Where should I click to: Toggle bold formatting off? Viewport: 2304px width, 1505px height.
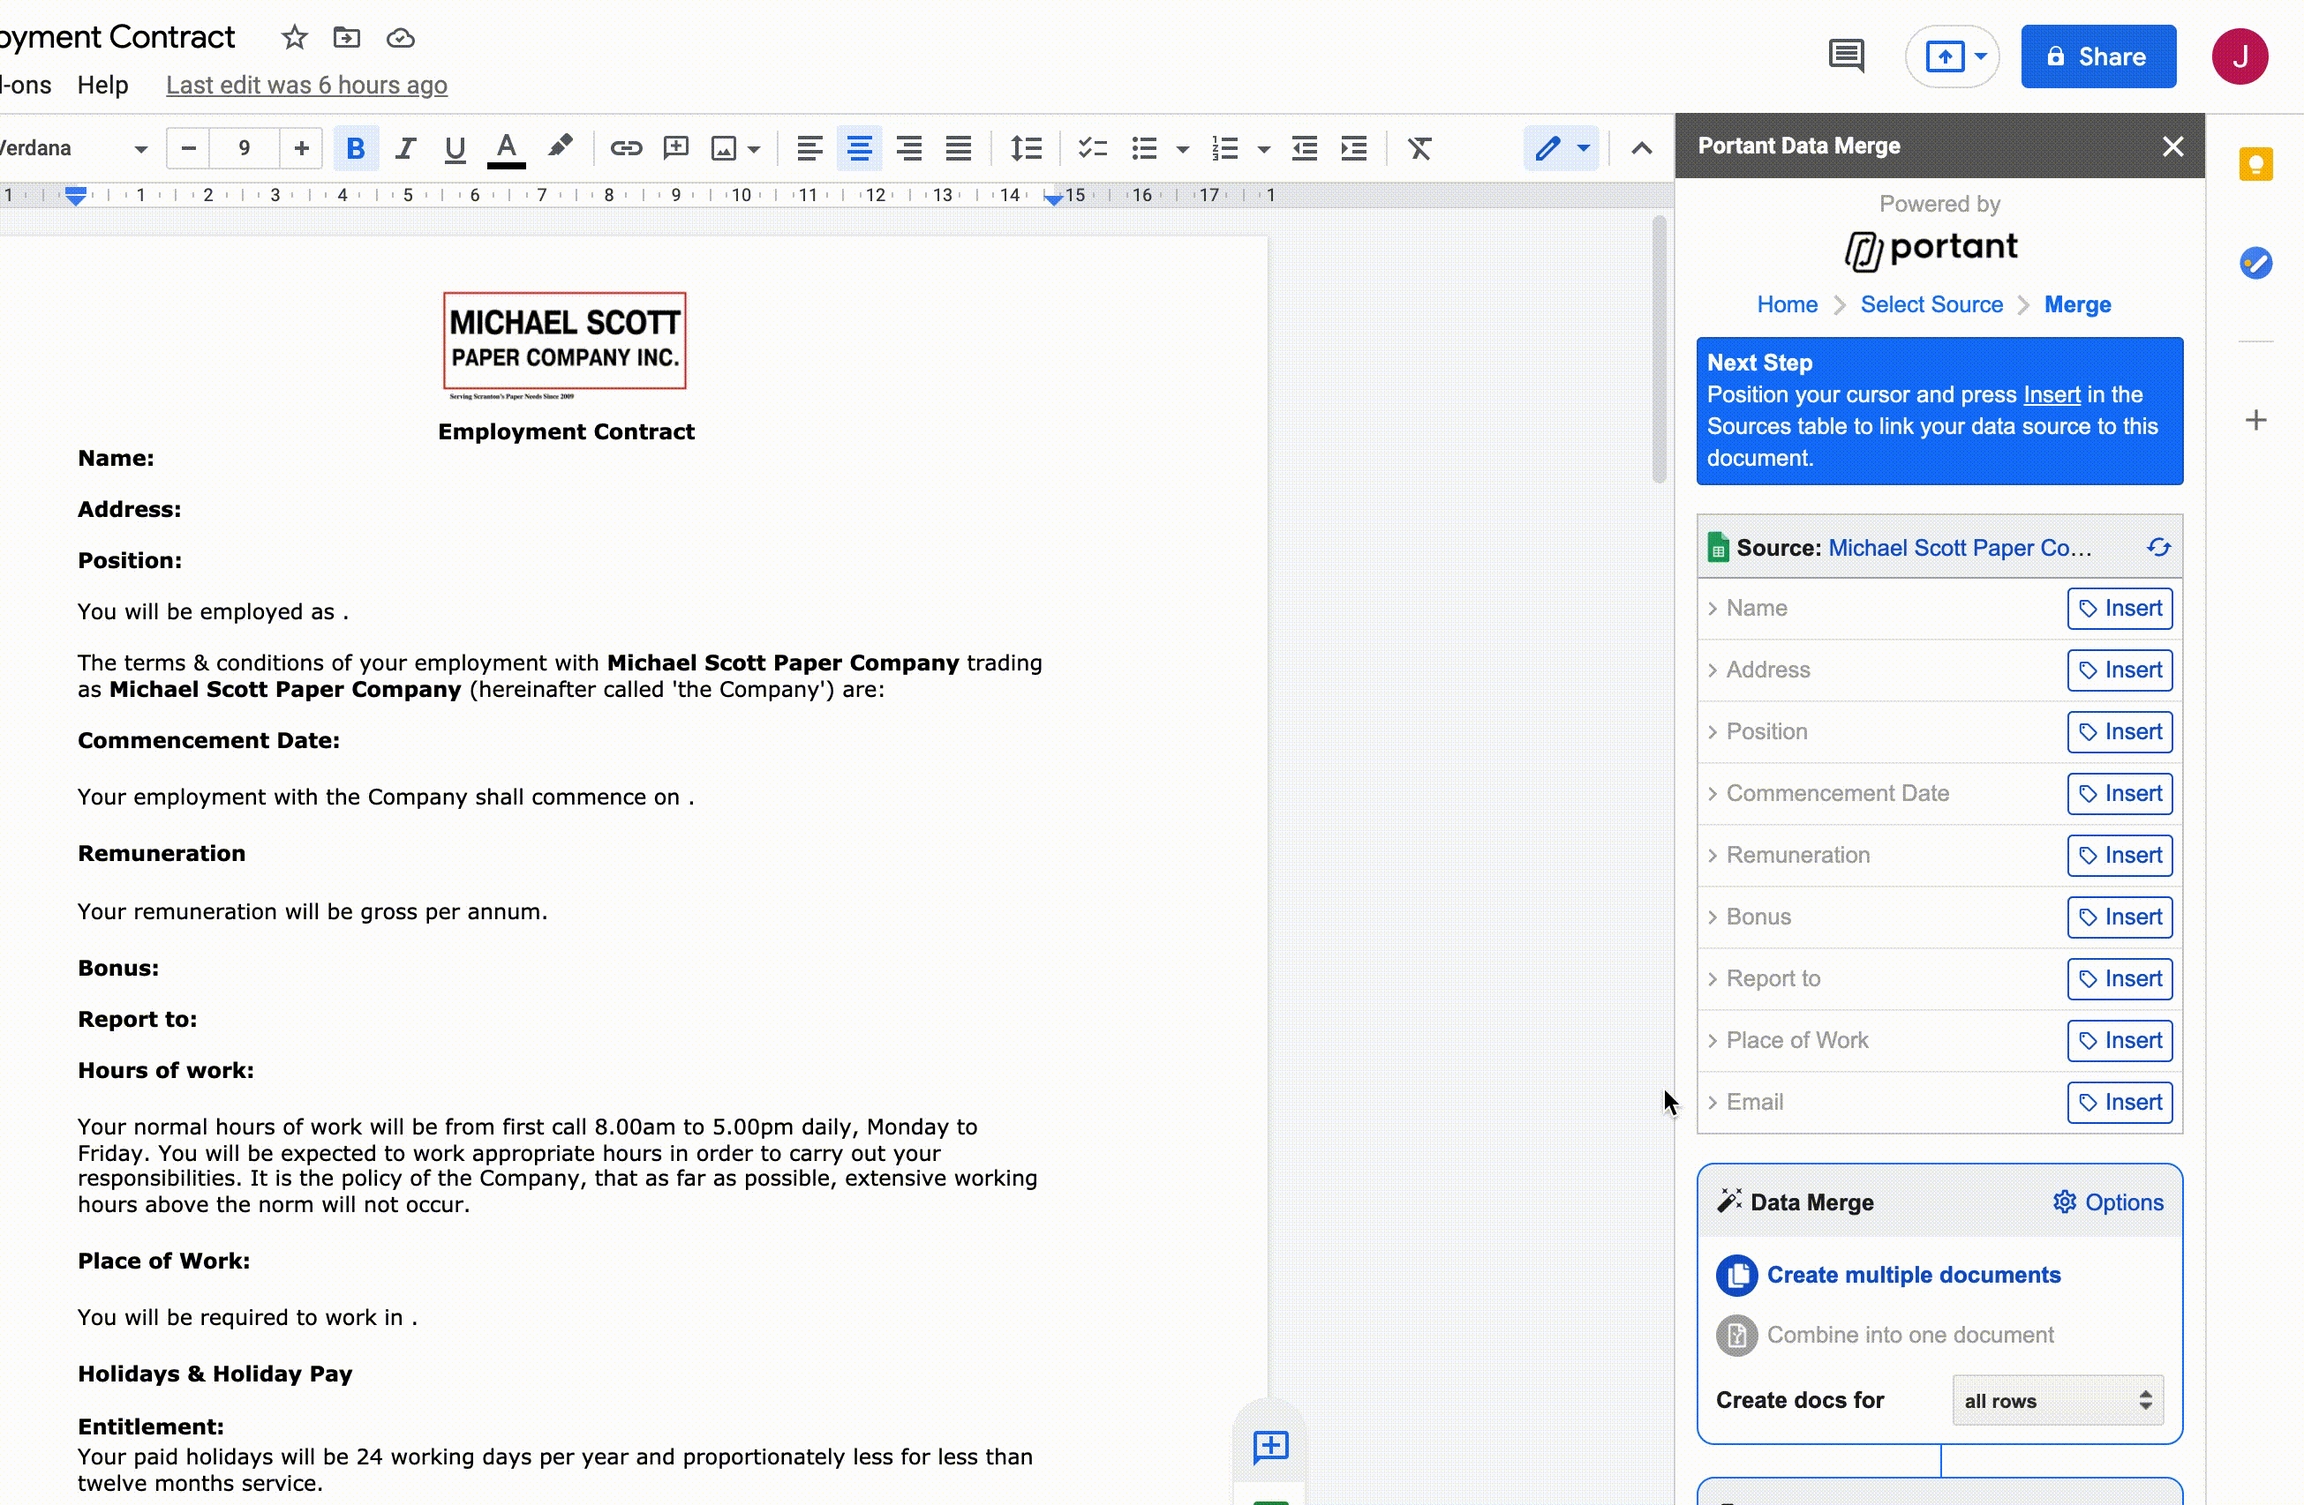355,148
